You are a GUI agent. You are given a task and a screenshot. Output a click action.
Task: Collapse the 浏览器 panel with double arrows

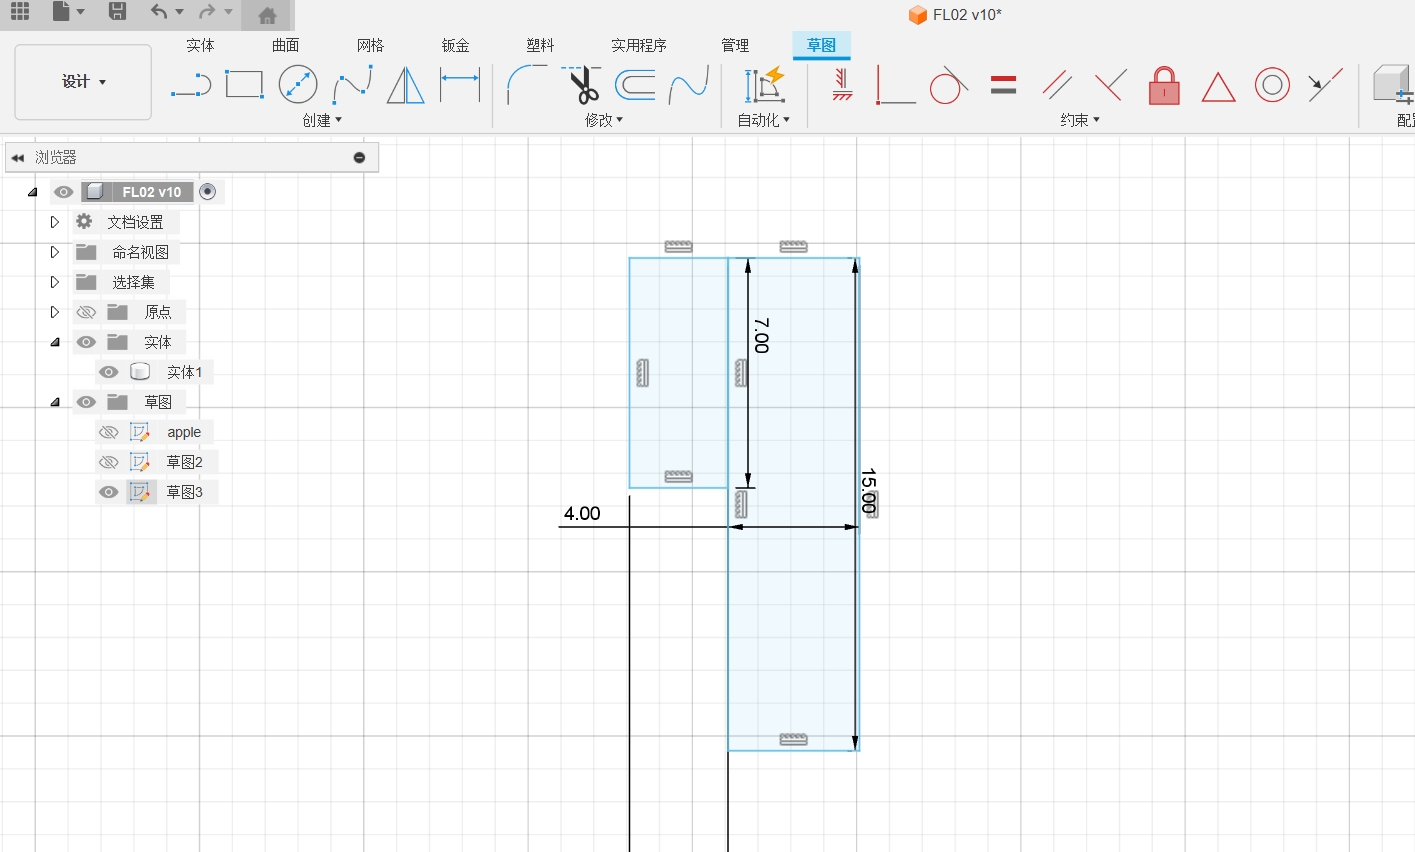click(x=17, y=157)
